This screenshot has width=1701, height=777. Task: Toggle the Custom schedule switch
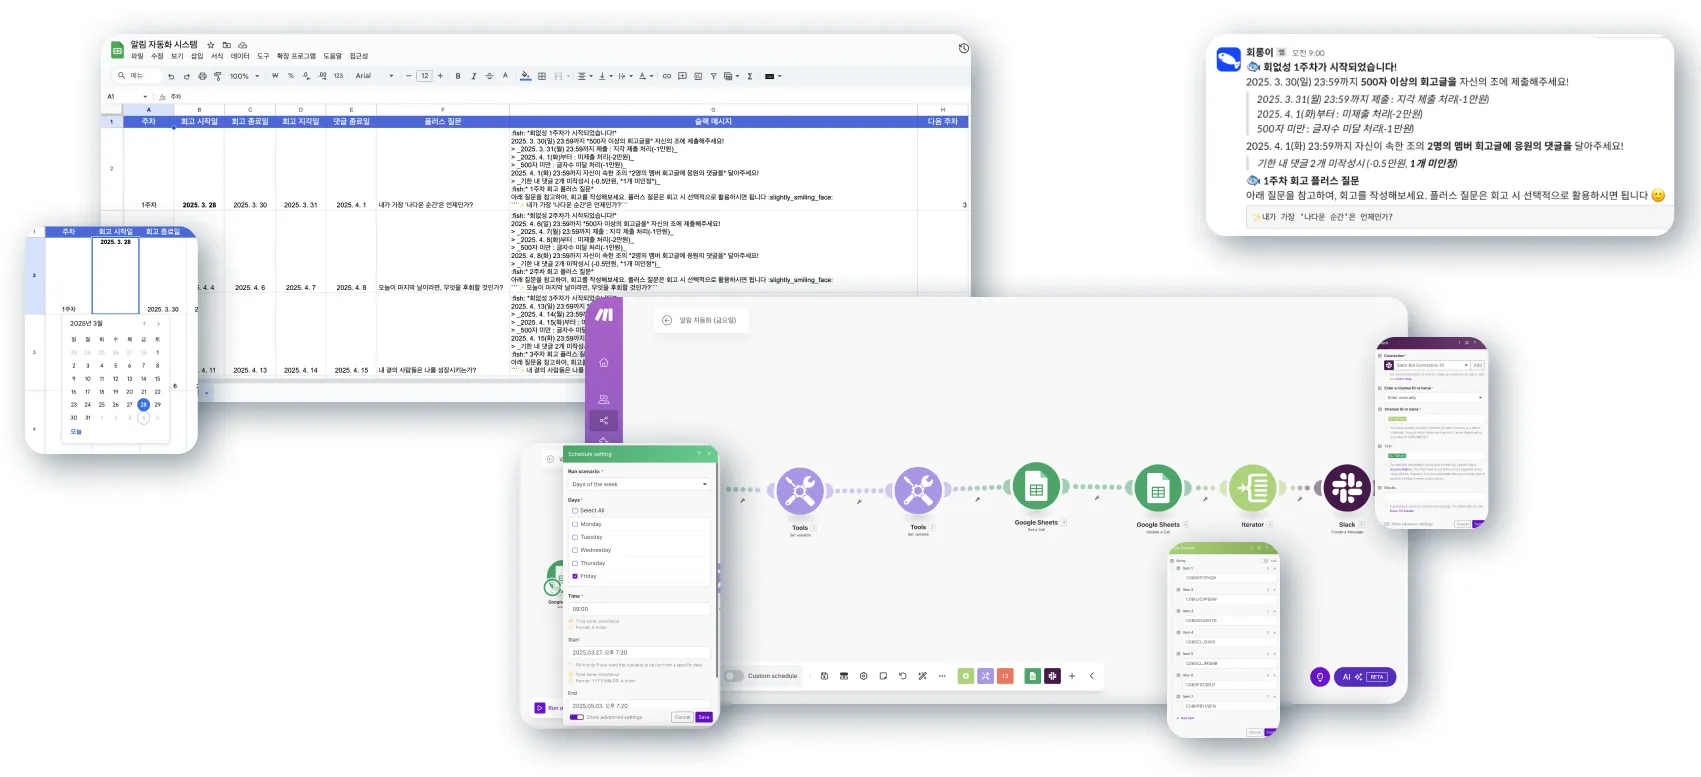[x=733, y=676]
